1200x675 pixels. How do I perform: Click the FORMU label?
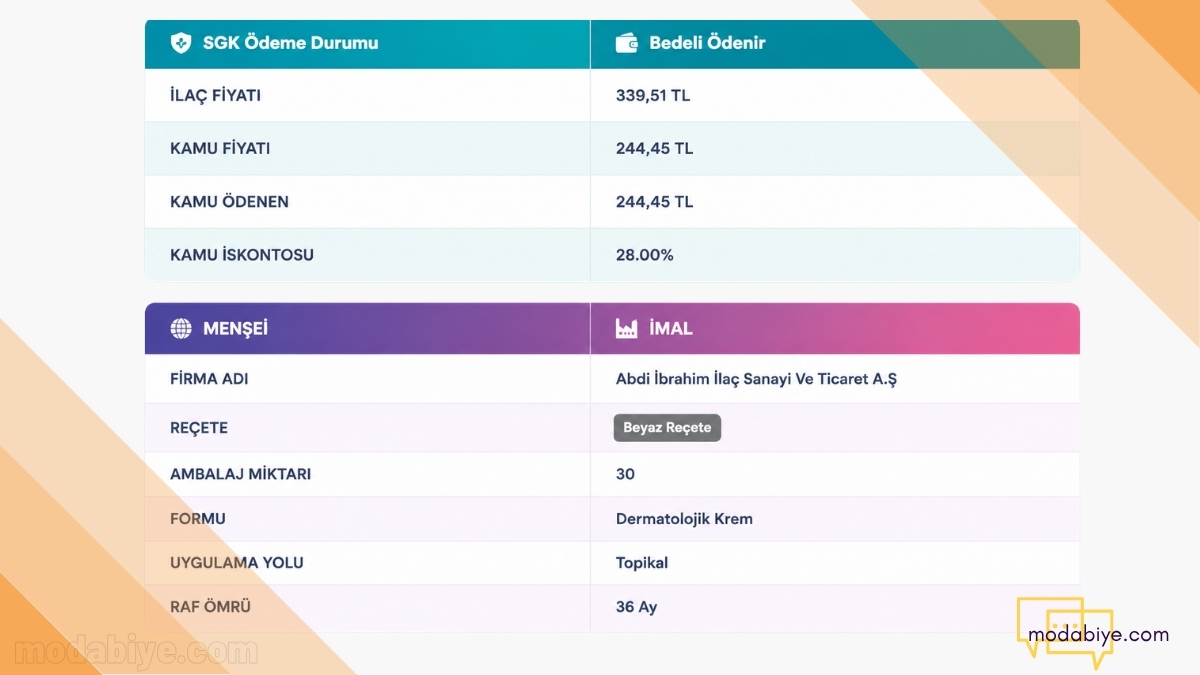pos(198,519)
